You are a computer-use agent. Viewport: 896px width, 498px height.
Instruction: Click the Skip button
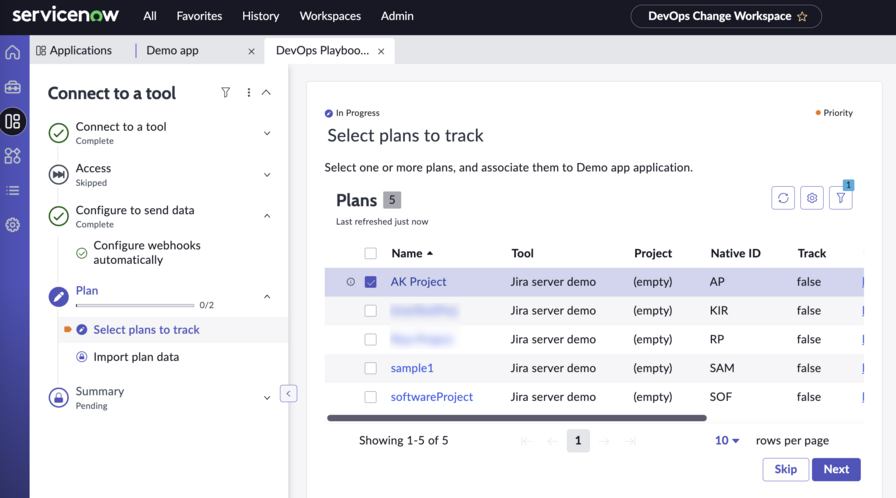(786, 469)
